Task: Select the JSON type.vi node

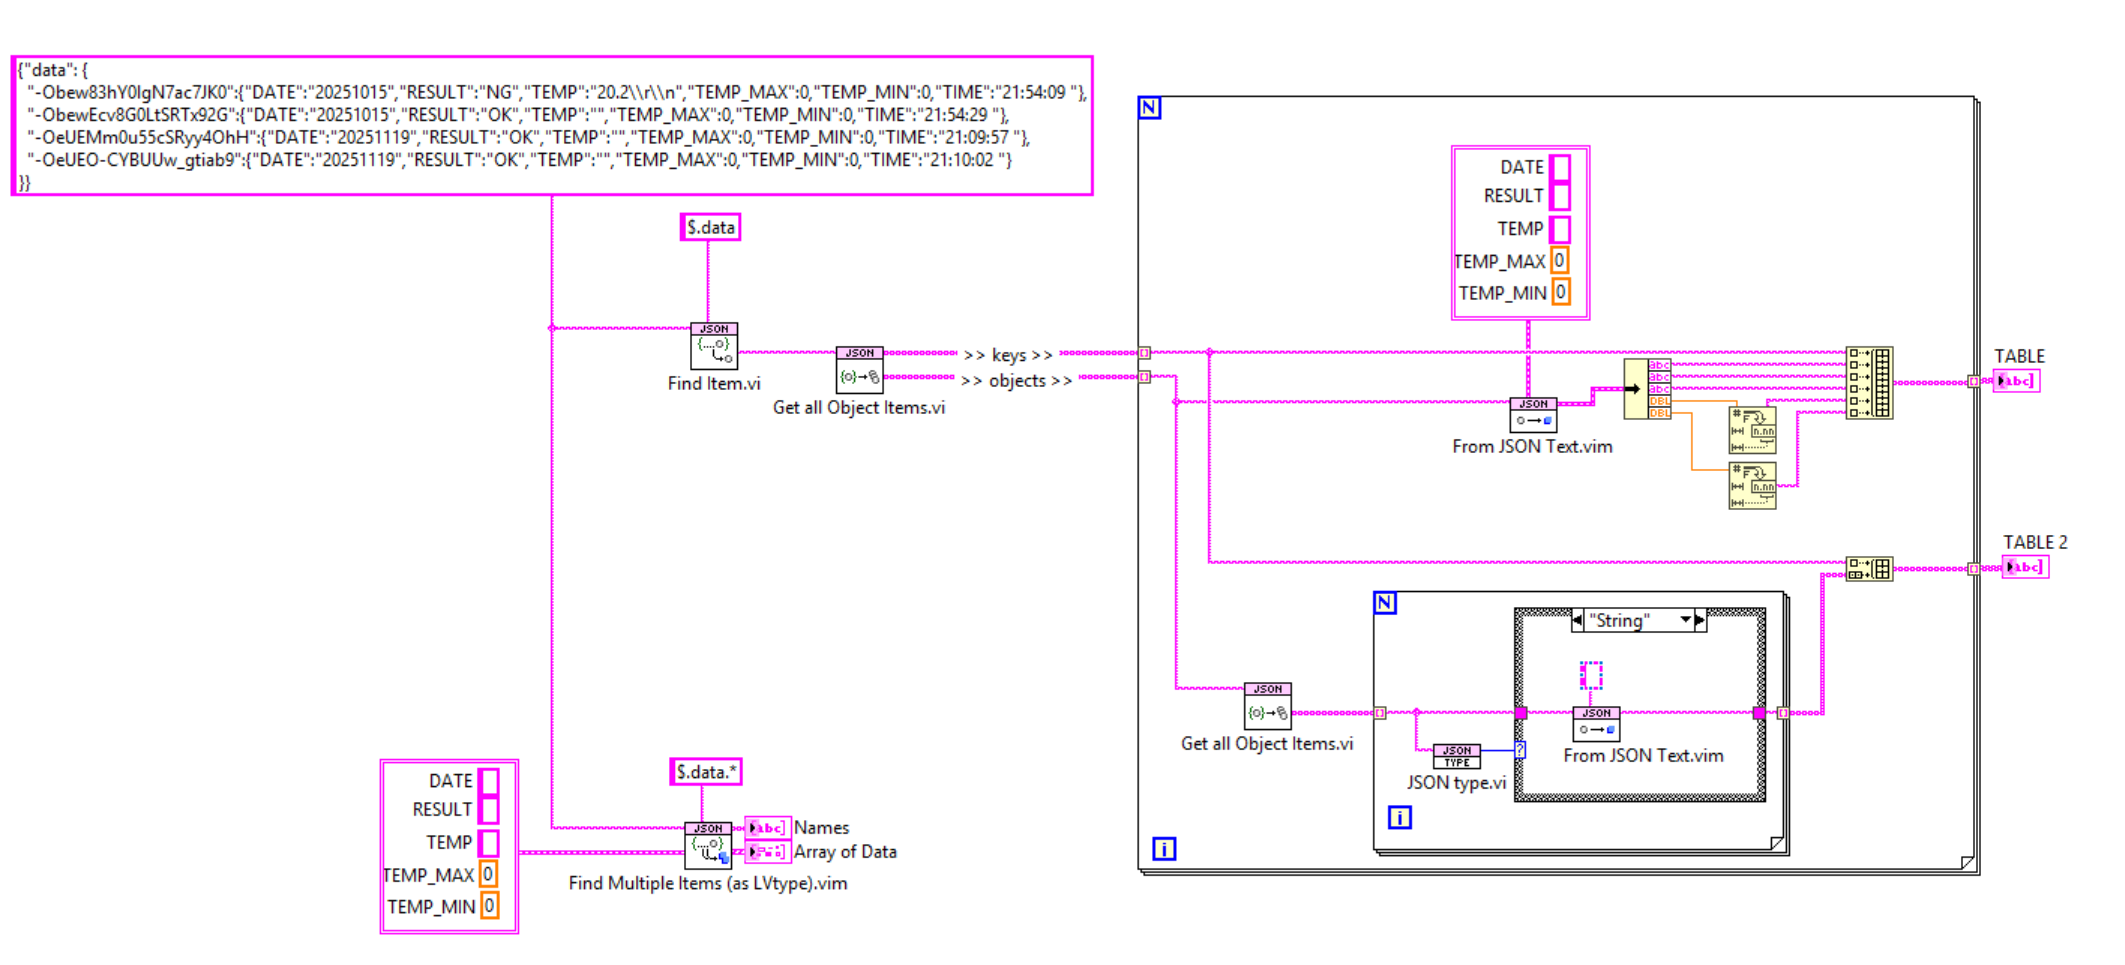Action: tap(1456, 756)
